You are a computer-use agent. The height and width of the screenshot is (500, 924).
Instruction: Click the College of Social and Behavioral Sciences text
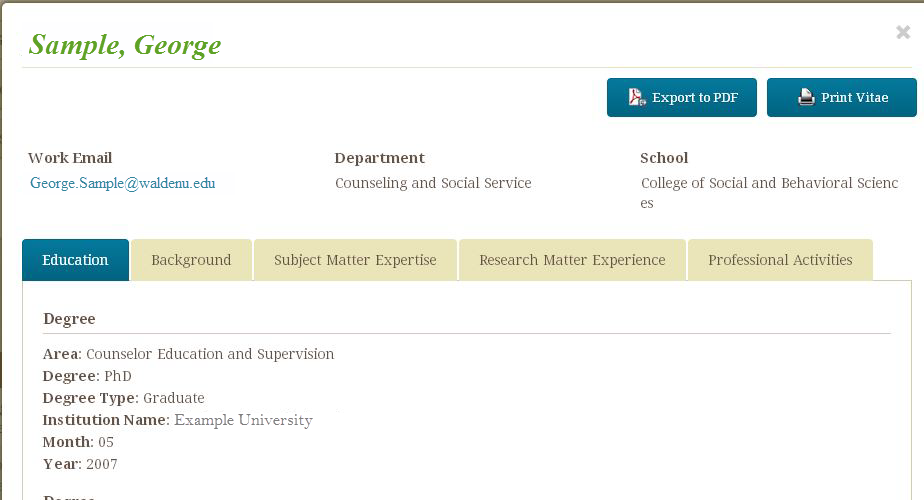point(769,183)
